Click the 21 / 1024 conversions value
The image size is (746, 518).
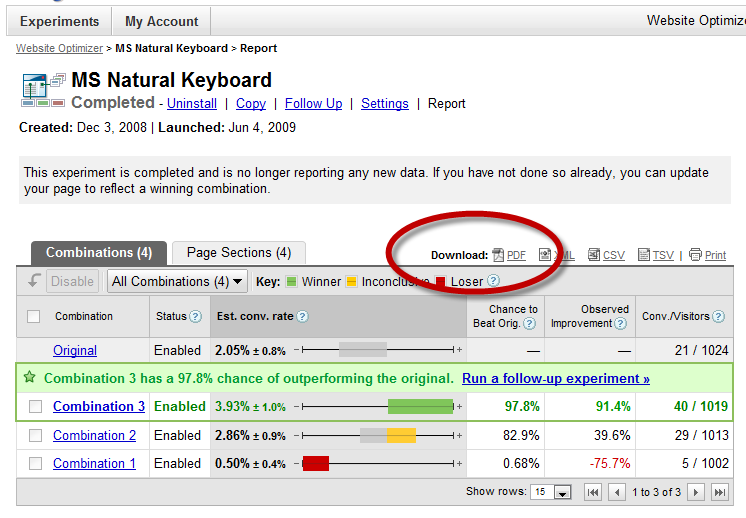tap(702, 351)
